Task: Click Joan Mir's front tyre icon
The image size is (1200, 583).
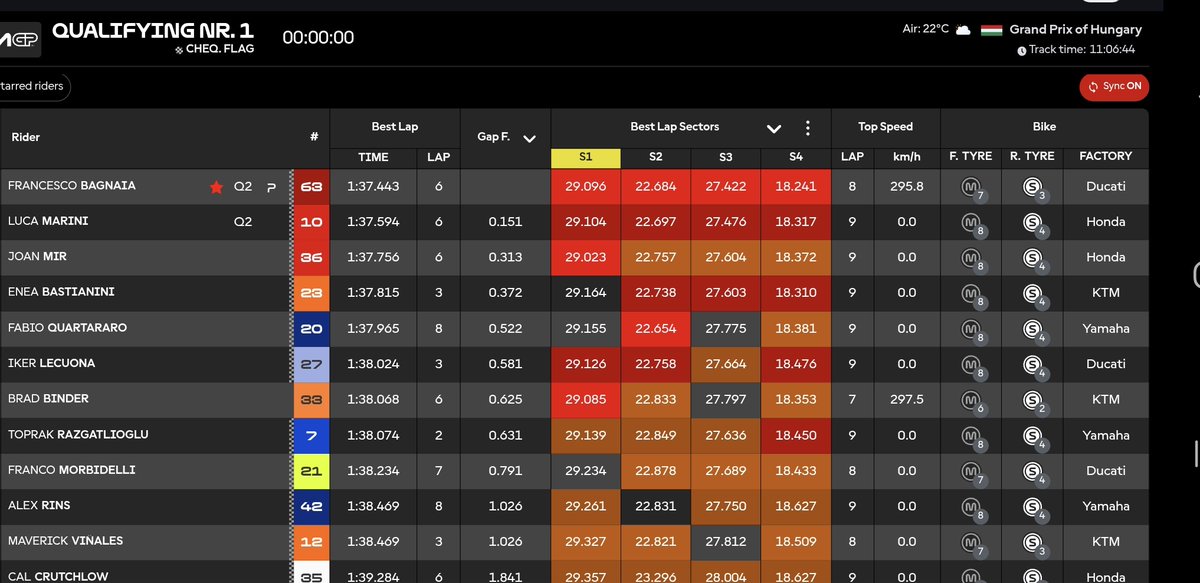Action: (972, 259)
